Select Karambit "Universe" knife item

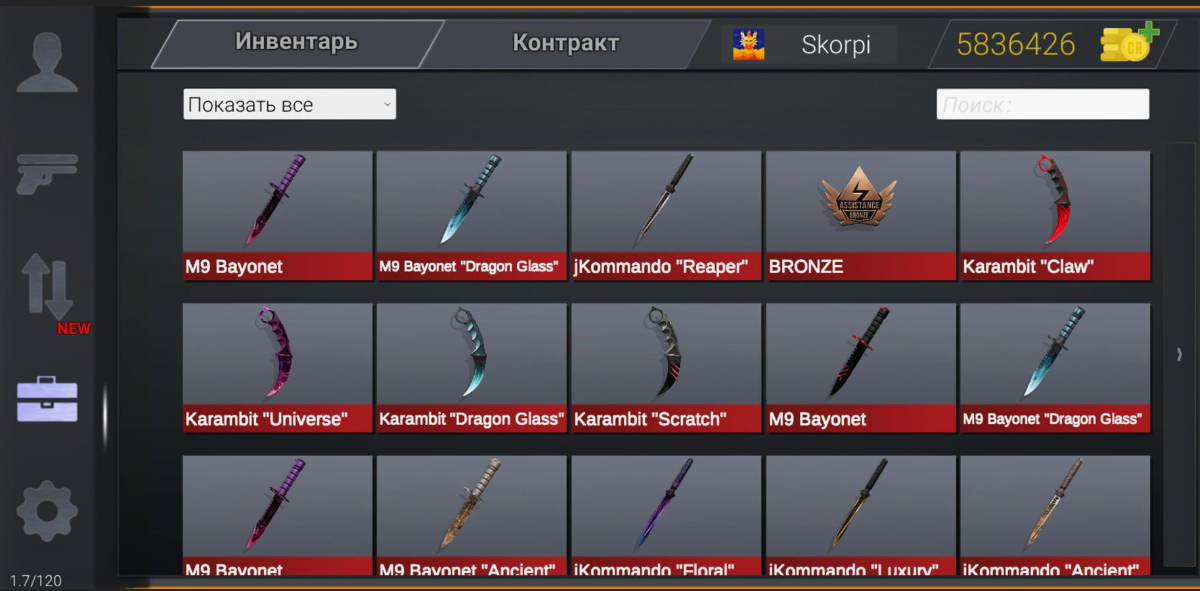[277, 368]
